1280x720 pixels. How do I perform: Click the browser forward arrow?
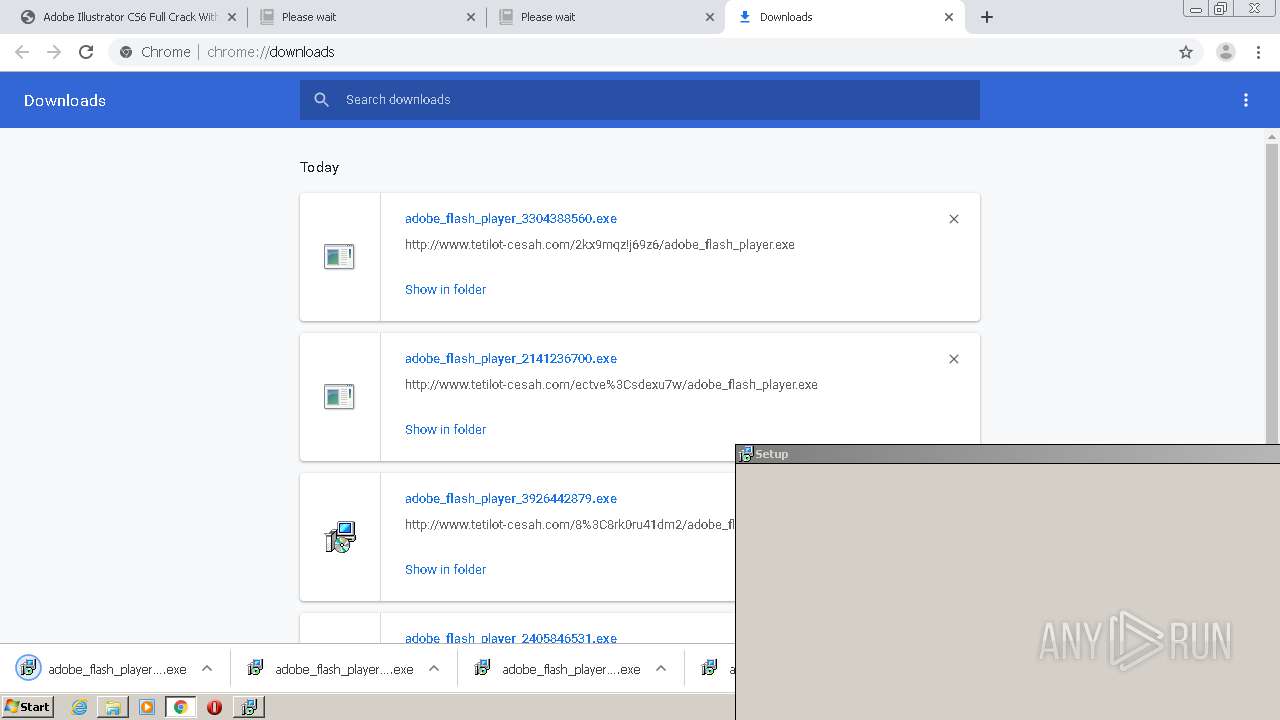coord(54,52)
